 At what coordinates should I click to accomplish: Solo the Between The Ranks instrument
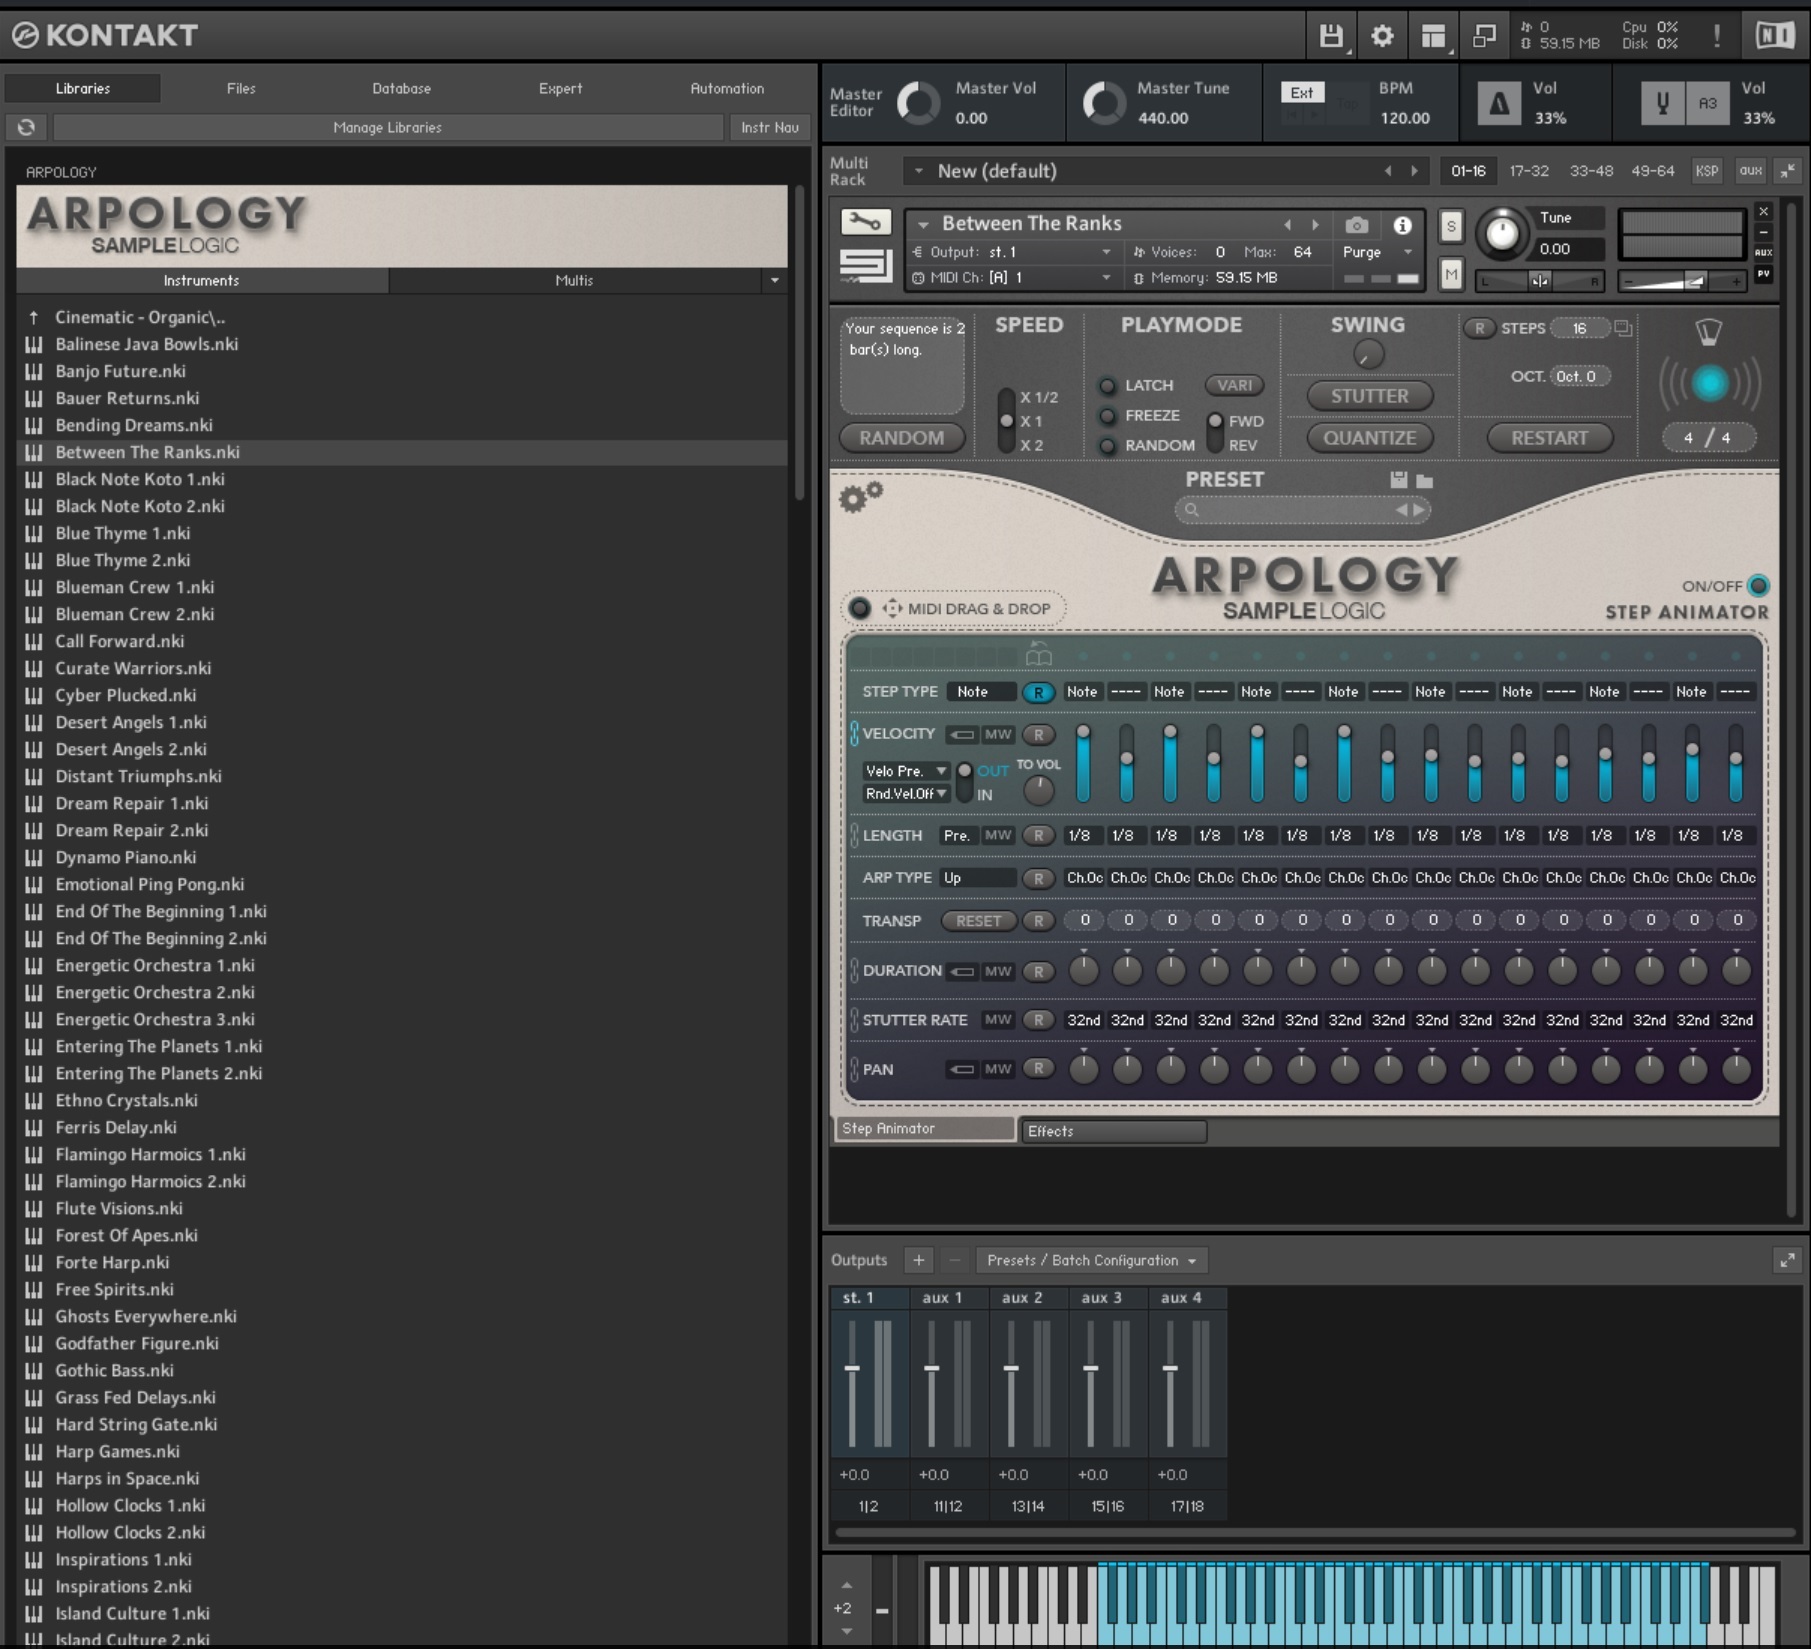pyautogui.click(x=1451, y=228)
